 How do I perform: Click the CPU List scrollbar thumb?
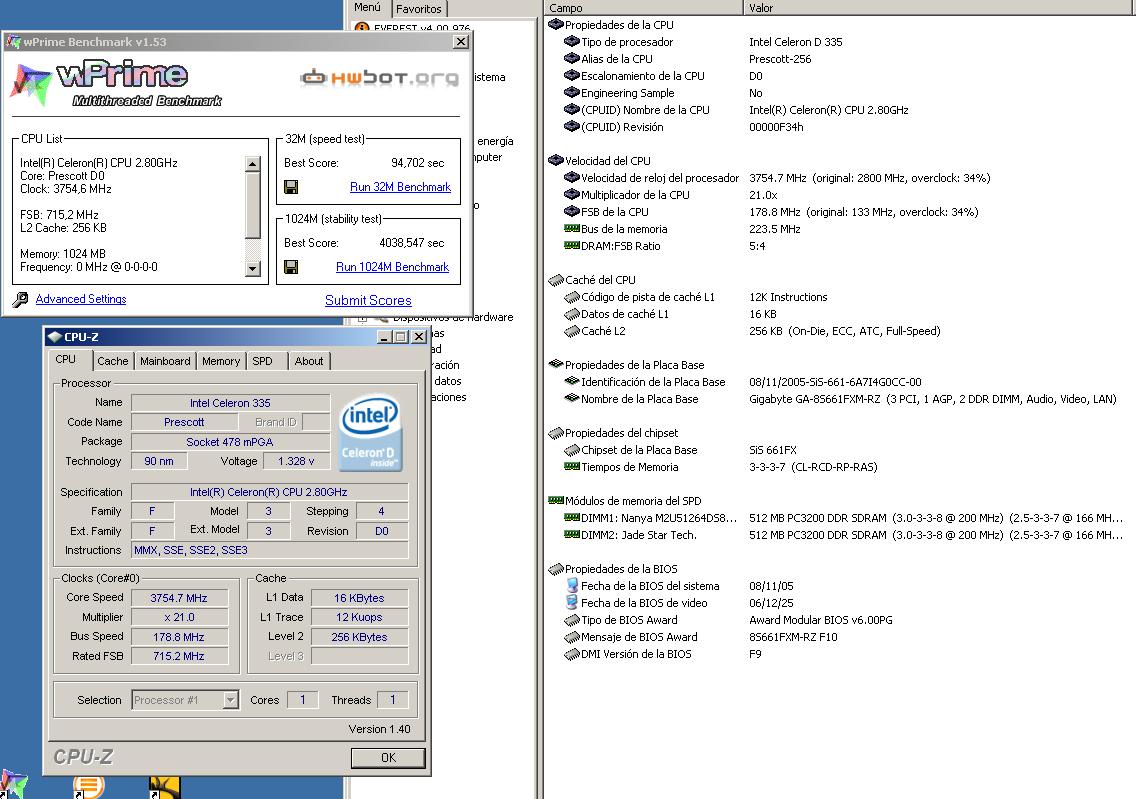[252, 206]
